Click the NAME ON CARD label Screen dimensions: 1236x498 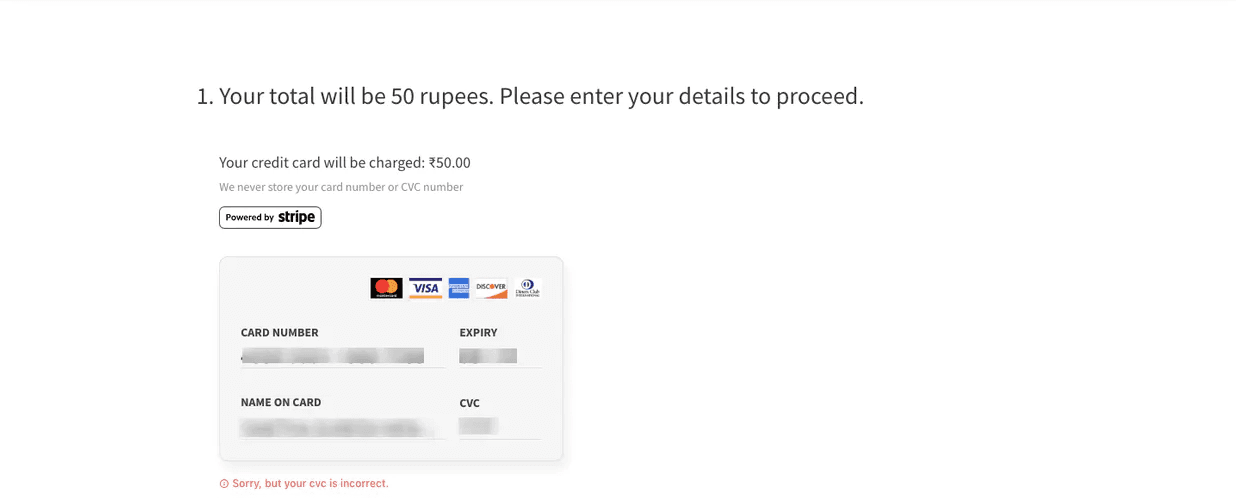point(281,403)
